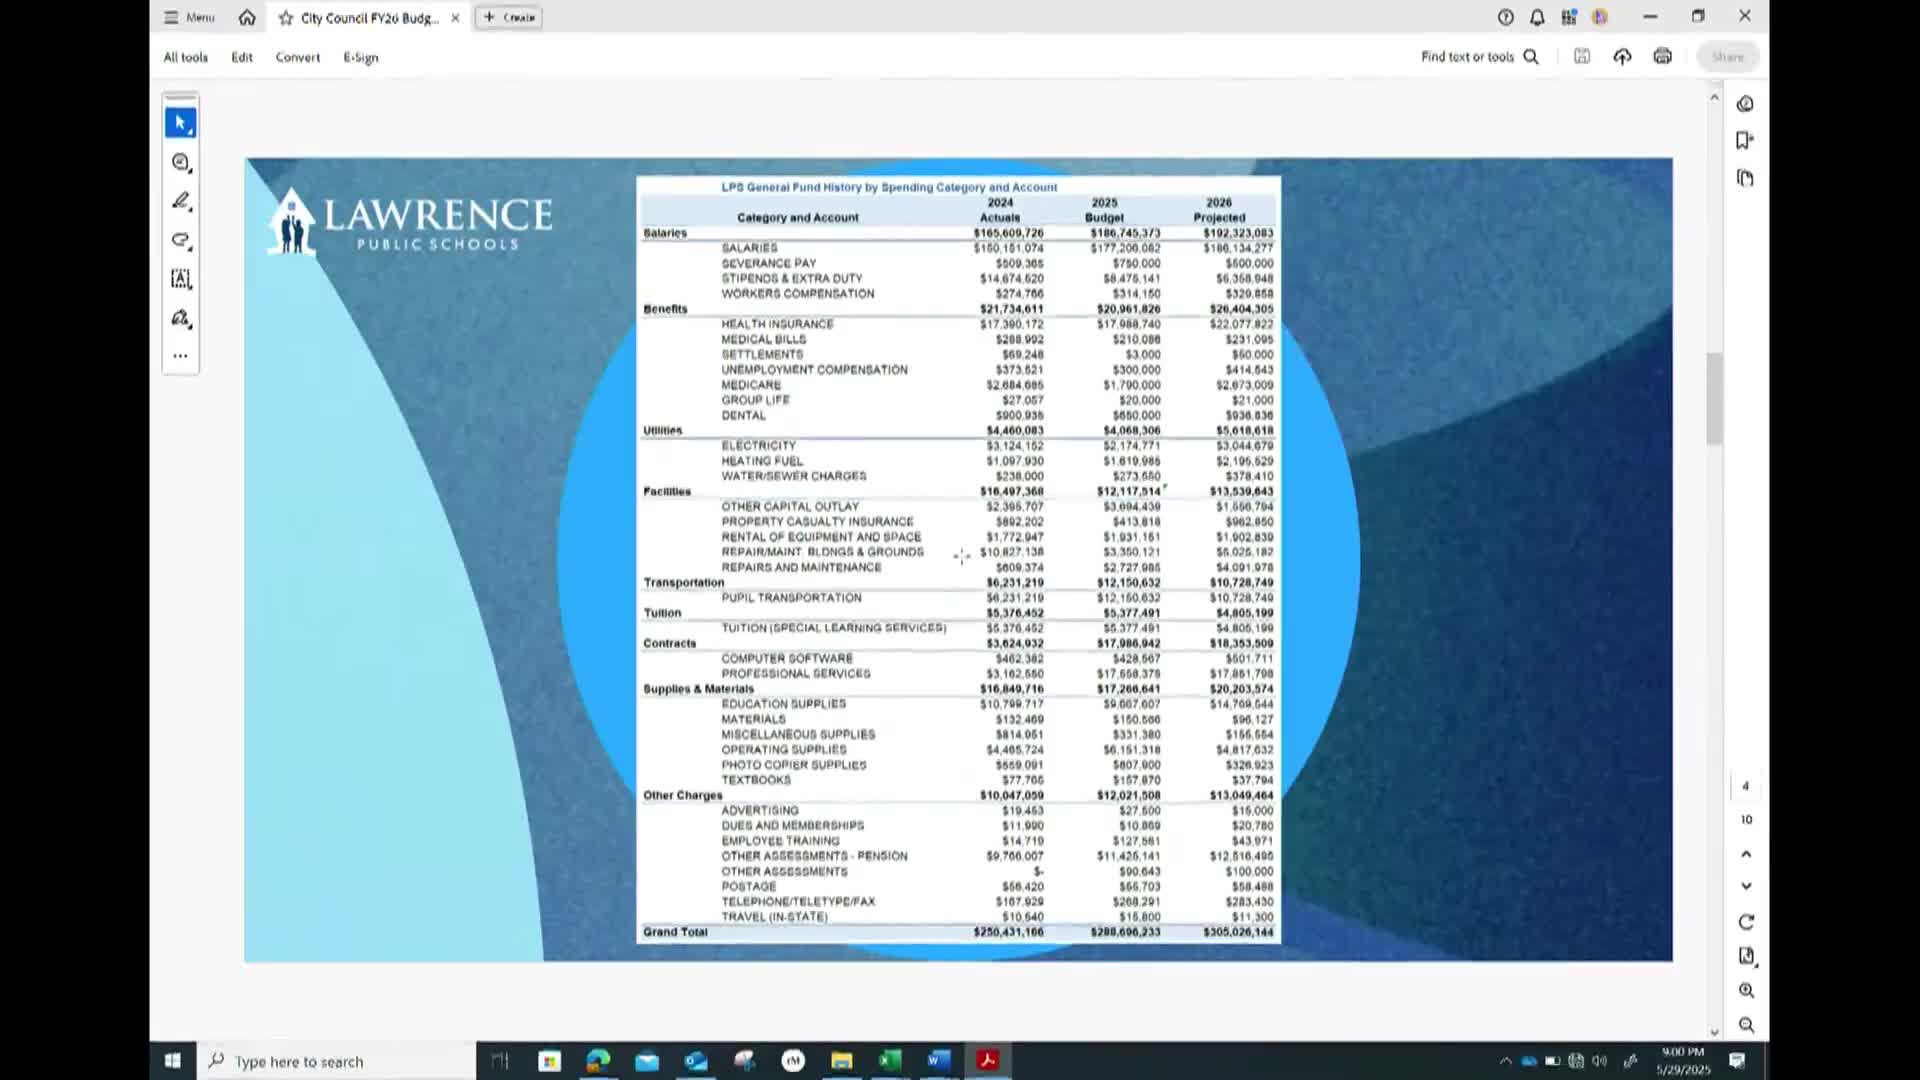The height and width of the screenshot is (1080, 1920).
Task: Click the Rotate page icon
Action: 1746,922
